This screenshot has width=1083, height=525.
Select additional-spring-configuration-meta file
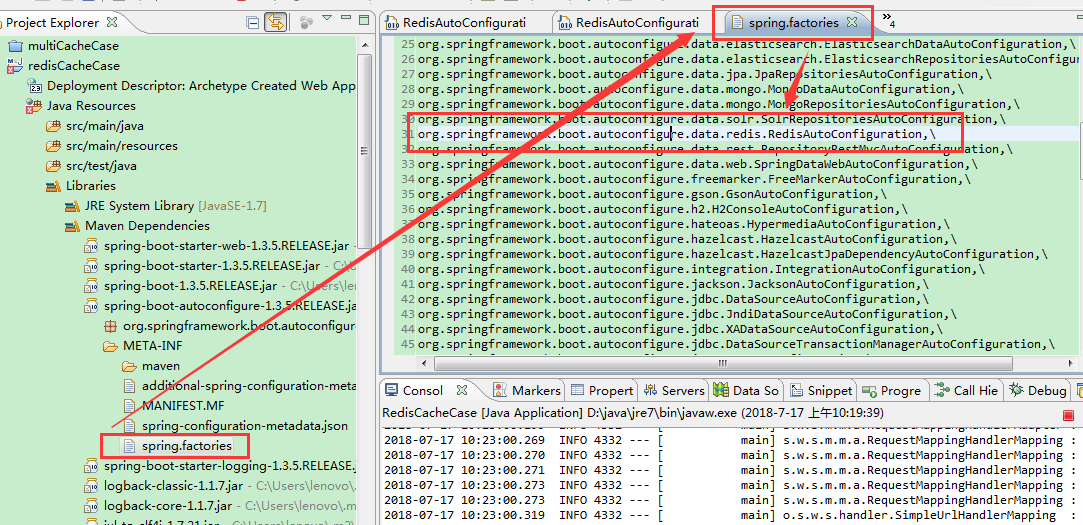point(249,386)
